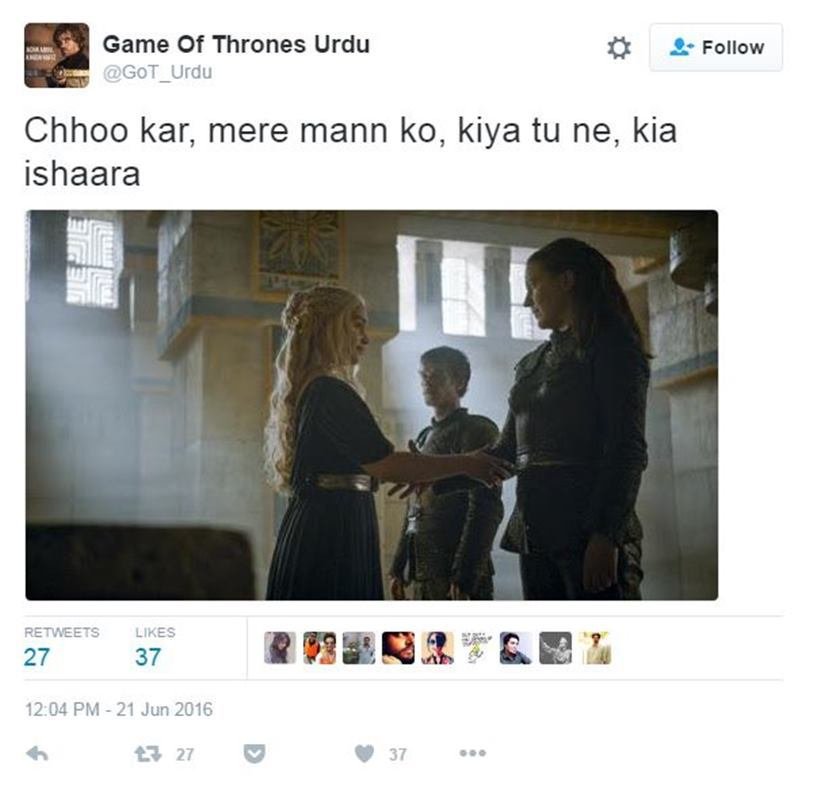Retweet this tweet using retweet icon
This screenshot has height=796, width=820.
[x=148, y=754]
